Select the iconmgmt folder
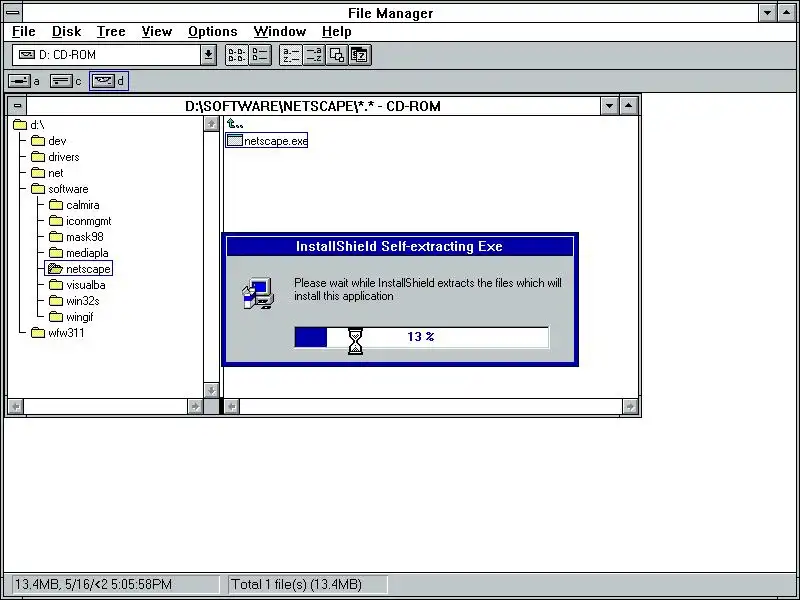 80,221
